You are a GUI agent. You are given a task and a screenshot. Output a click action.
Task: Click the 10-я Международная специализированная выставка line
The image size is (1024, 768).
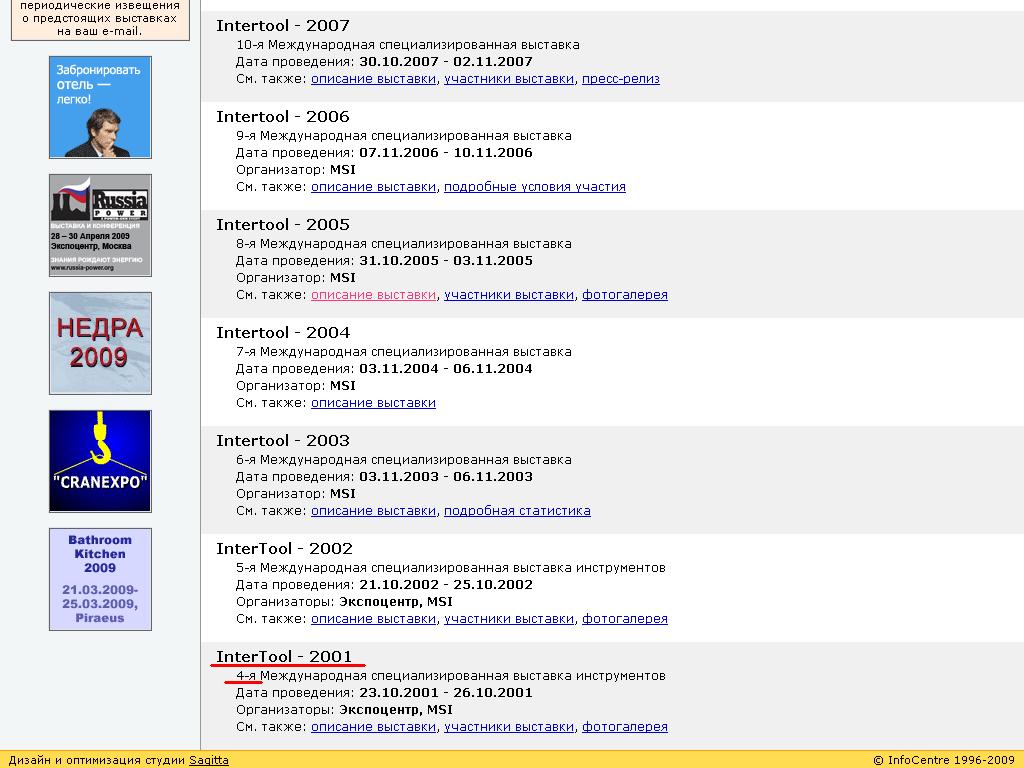pos(408,45)
